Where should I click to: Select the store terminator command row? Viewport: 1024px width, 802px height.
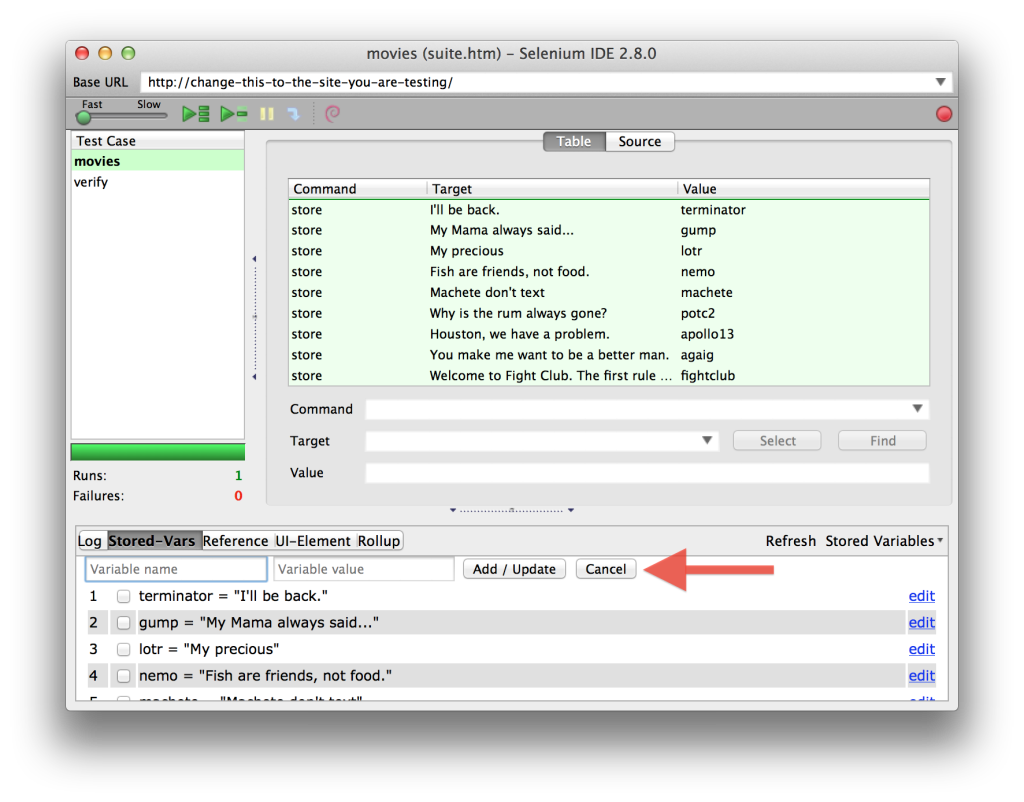609,210
